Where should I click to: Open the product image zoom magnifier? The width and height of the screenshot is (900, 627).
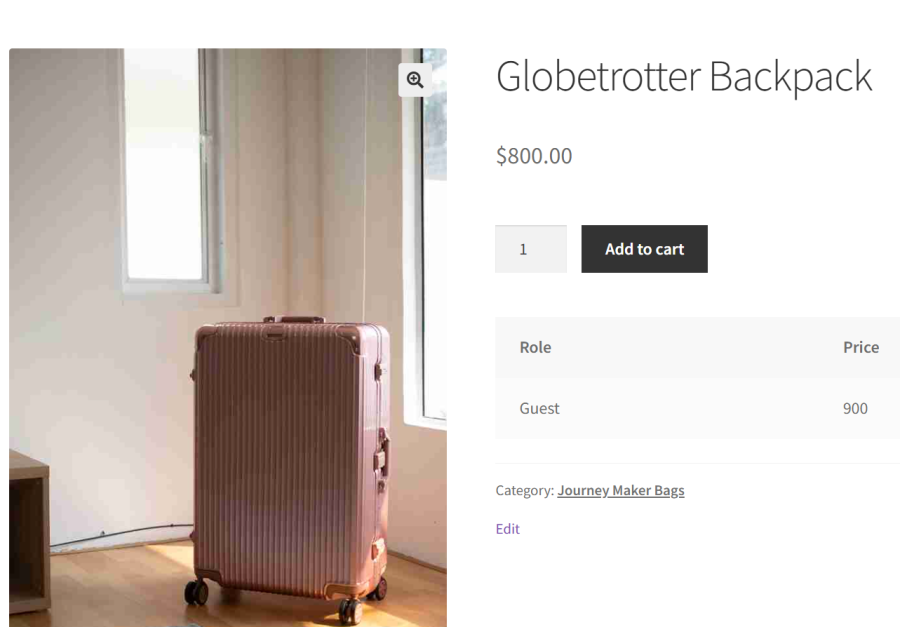coord(415,80)
